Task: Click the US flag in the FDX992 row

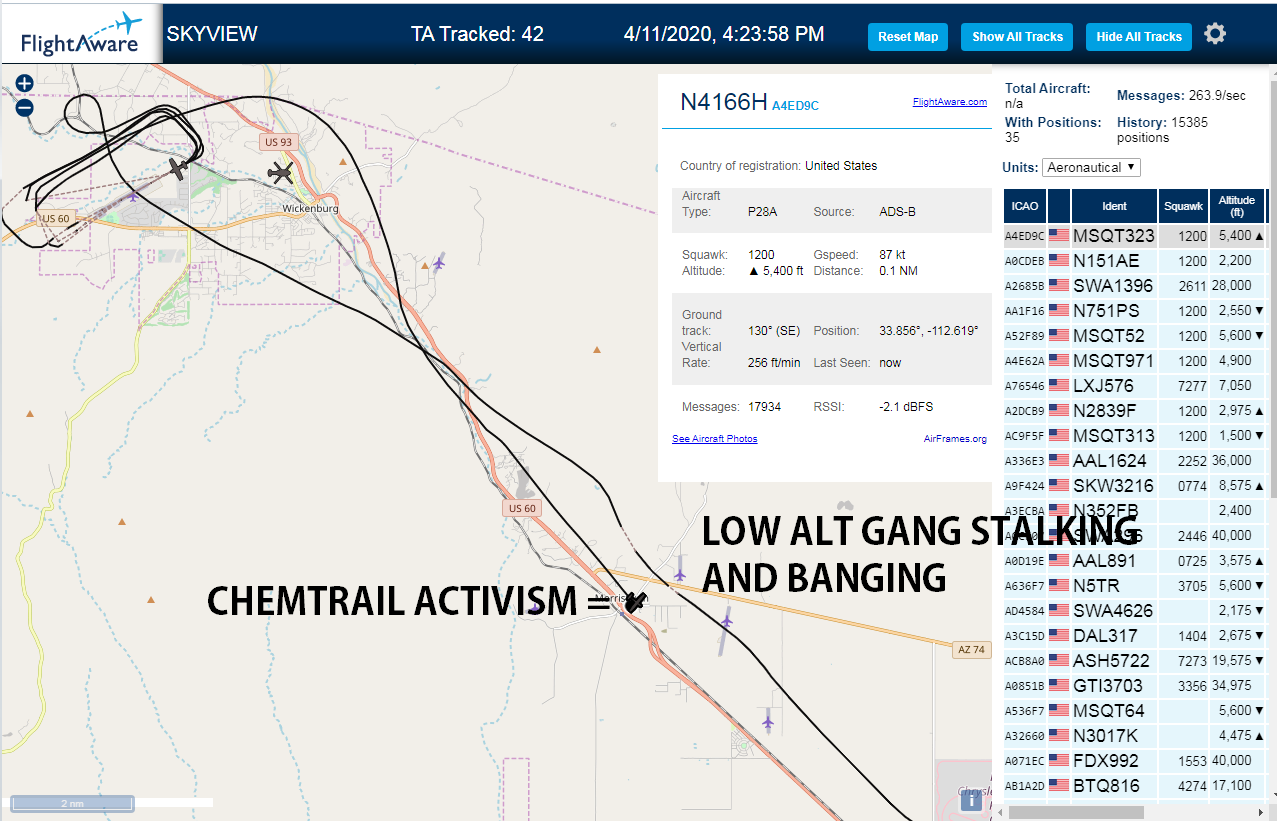Action: [1059, 761]
